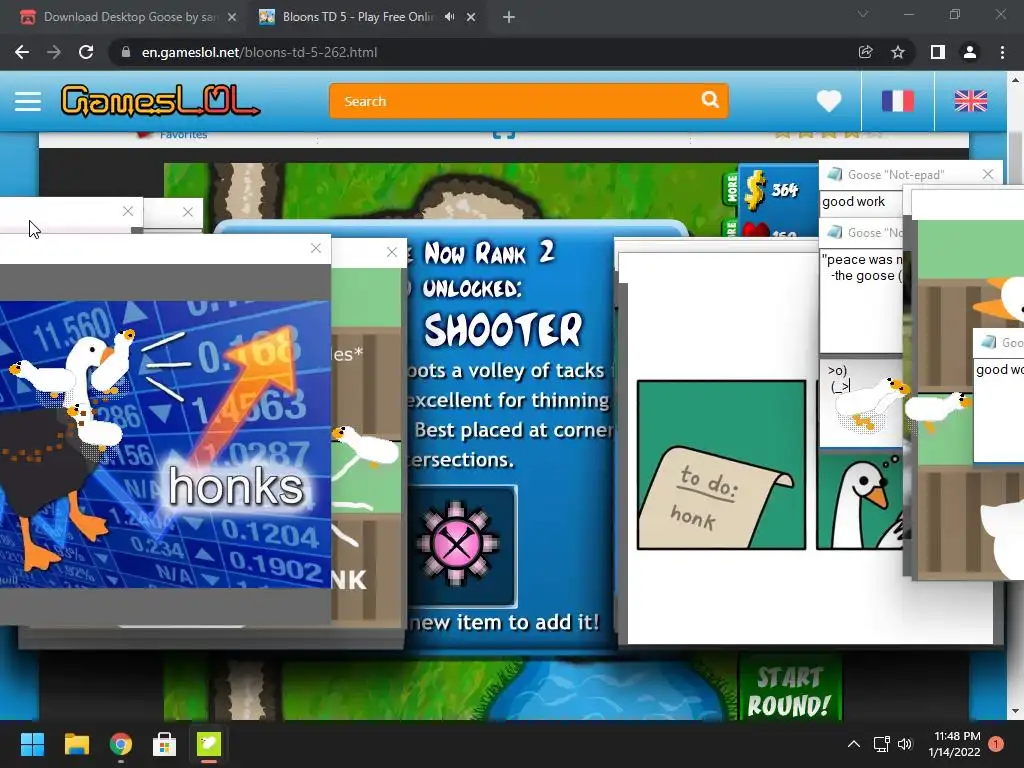Click the browser forward arrow
Image resolution: width=1024 pixels, height=768 pixels.
[54, 52]
